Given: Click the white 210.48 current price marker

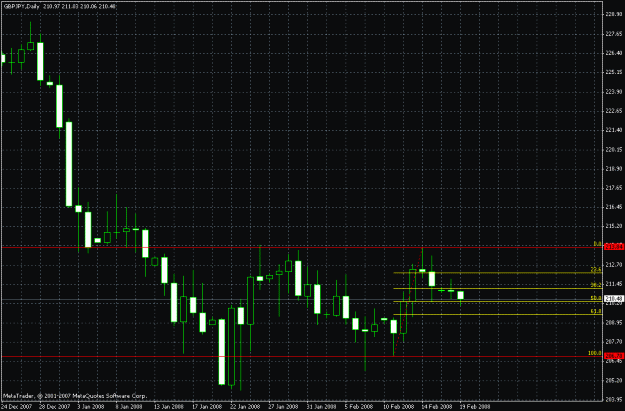Looking at the screenshot, I should [614, 299].
